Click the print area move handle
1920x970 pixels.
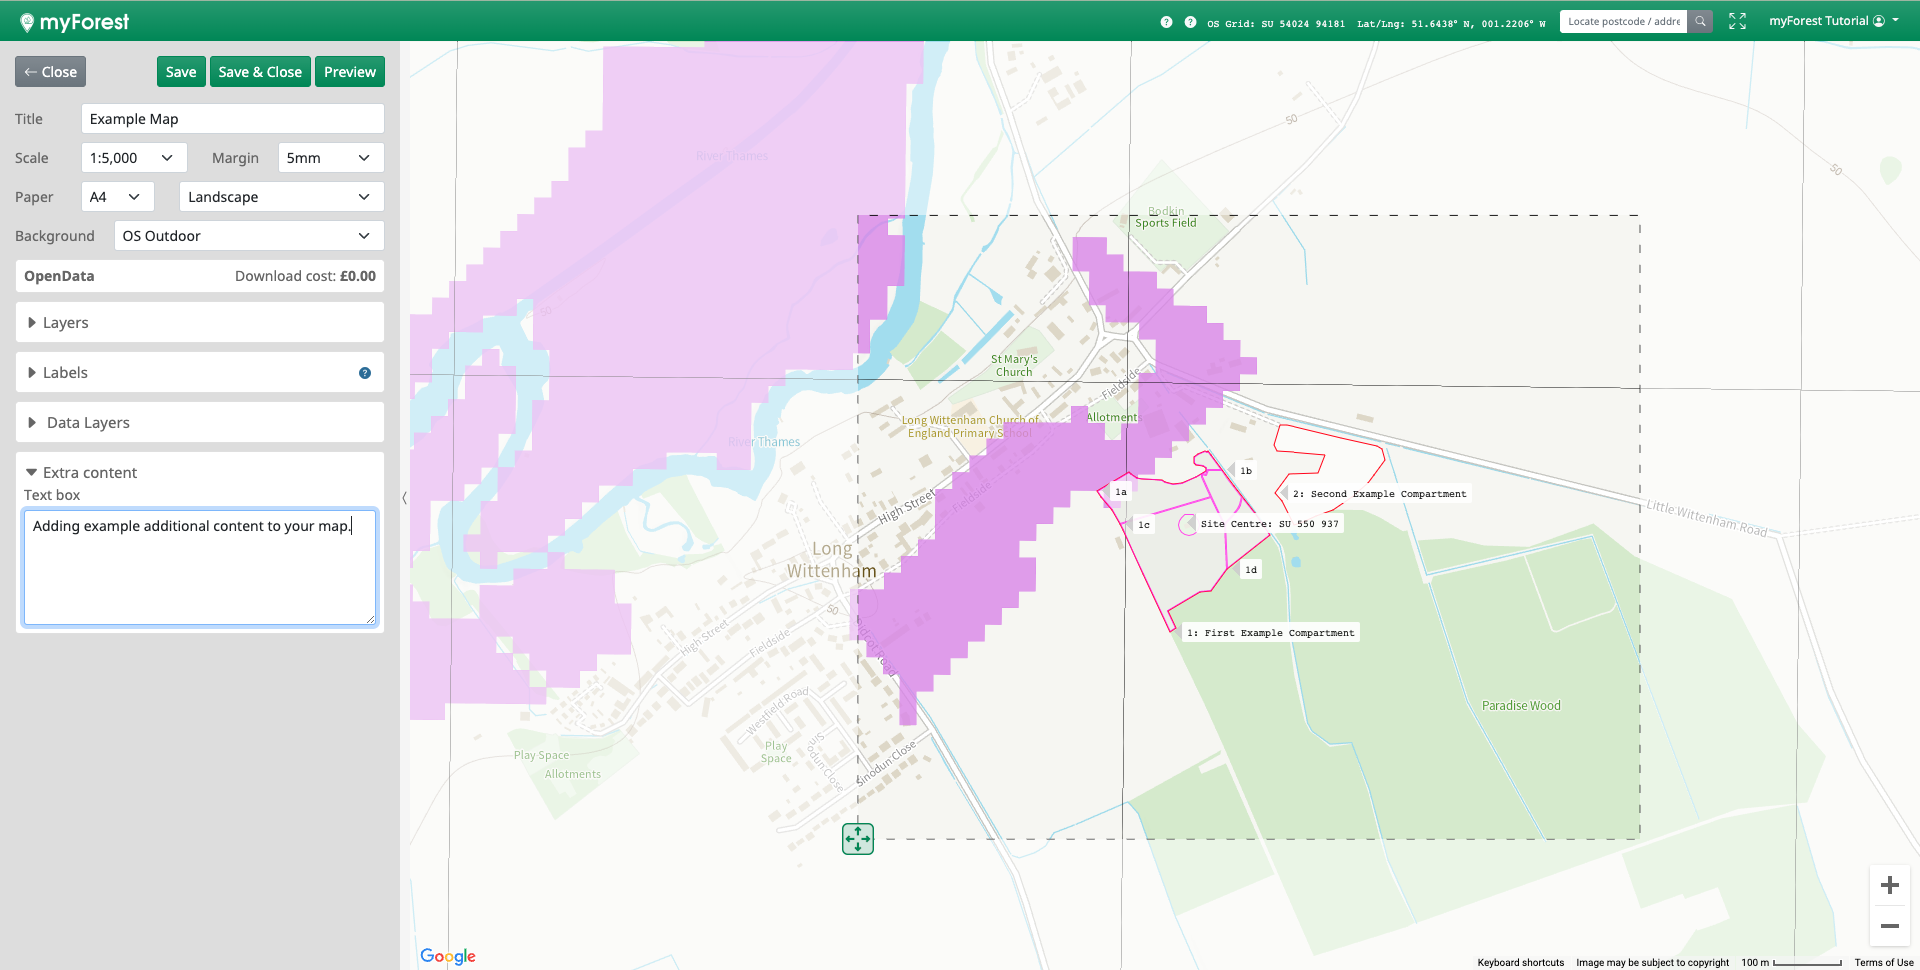(x=858, y=839)
